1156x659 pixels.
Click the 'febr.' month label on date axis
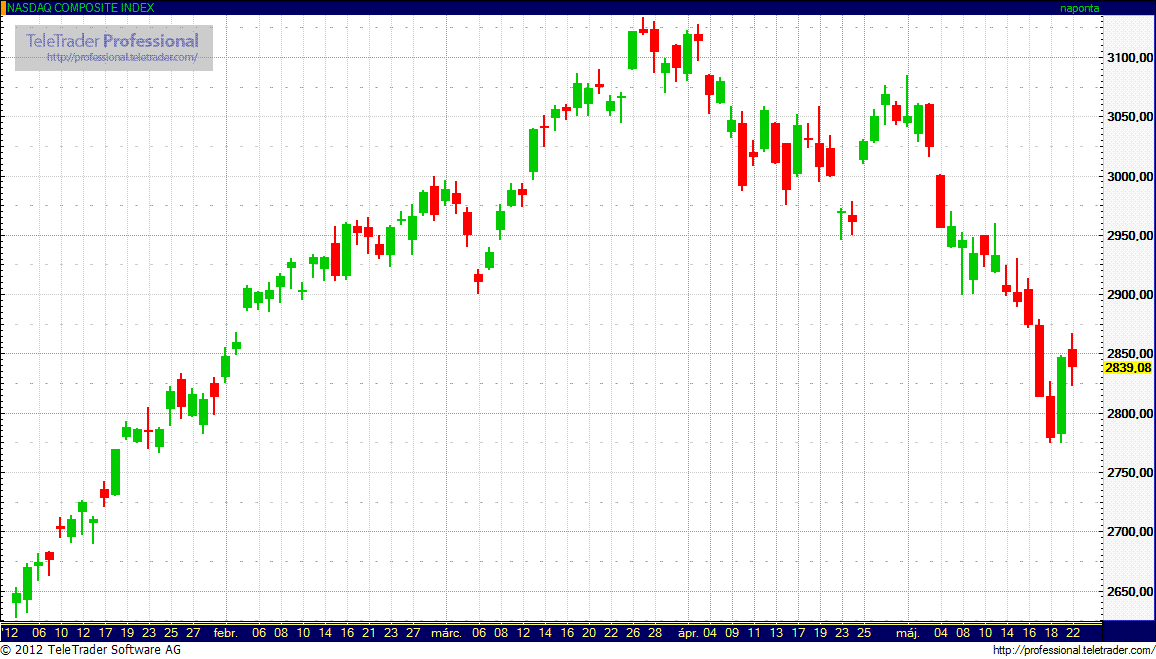point(226,632)
